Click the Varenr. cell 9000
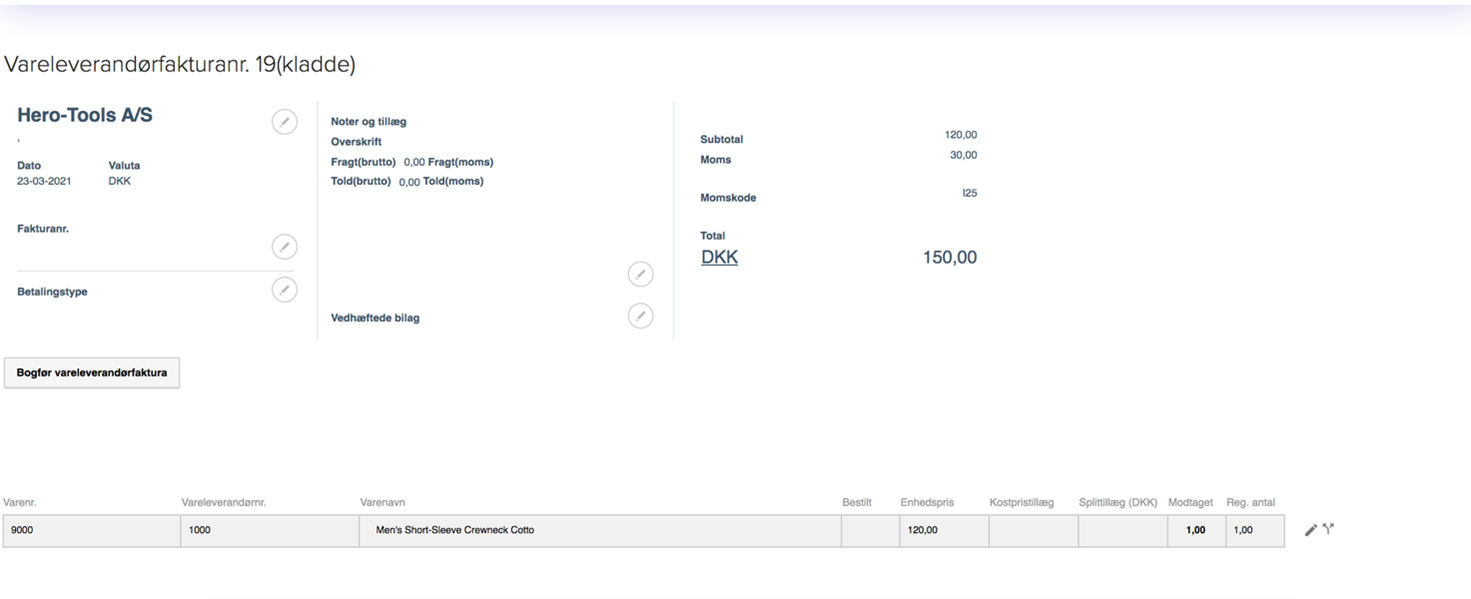 click(x=92, y=531)
